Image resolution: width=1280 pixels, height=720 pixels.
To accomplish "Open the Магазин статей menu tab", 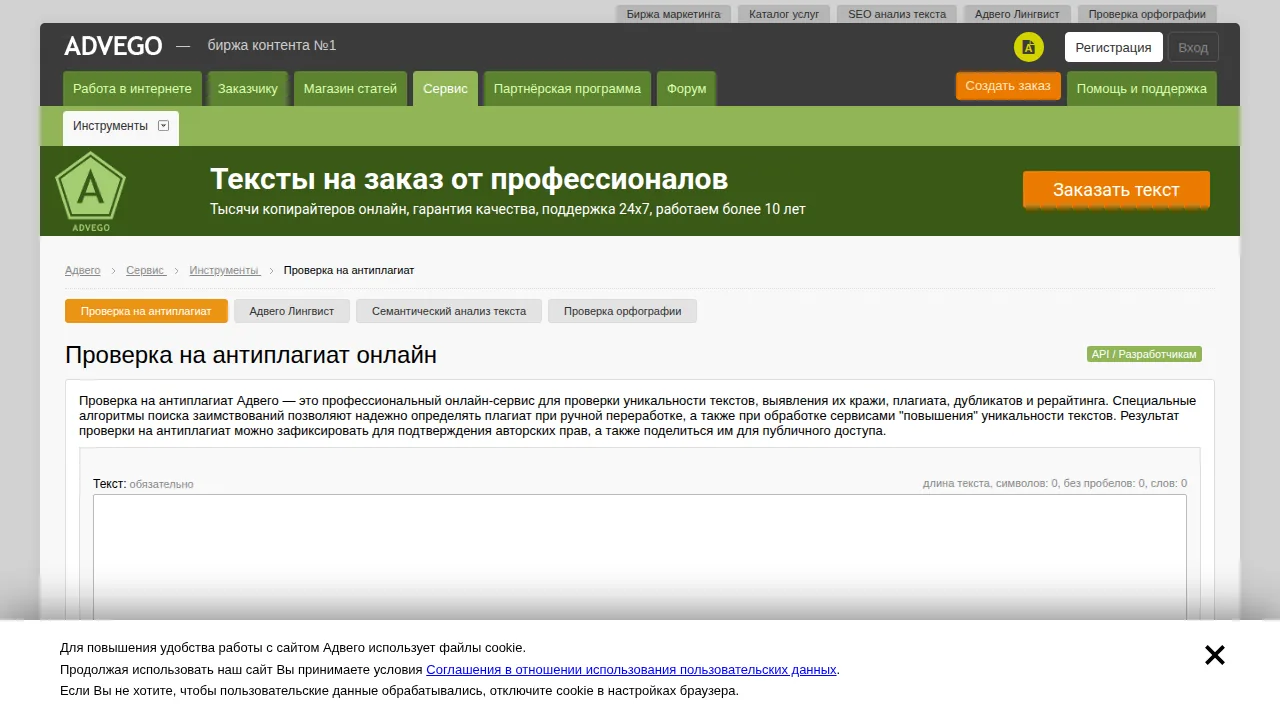I will click(350, 89).
